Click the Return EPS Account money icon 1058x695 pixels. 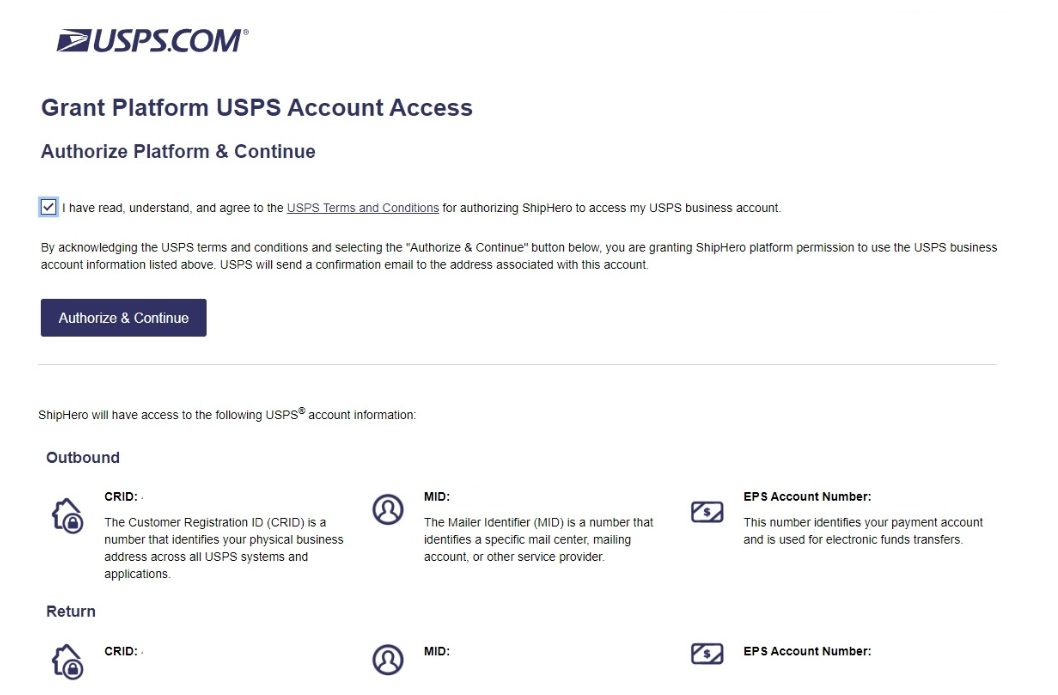tap(707, 653)
